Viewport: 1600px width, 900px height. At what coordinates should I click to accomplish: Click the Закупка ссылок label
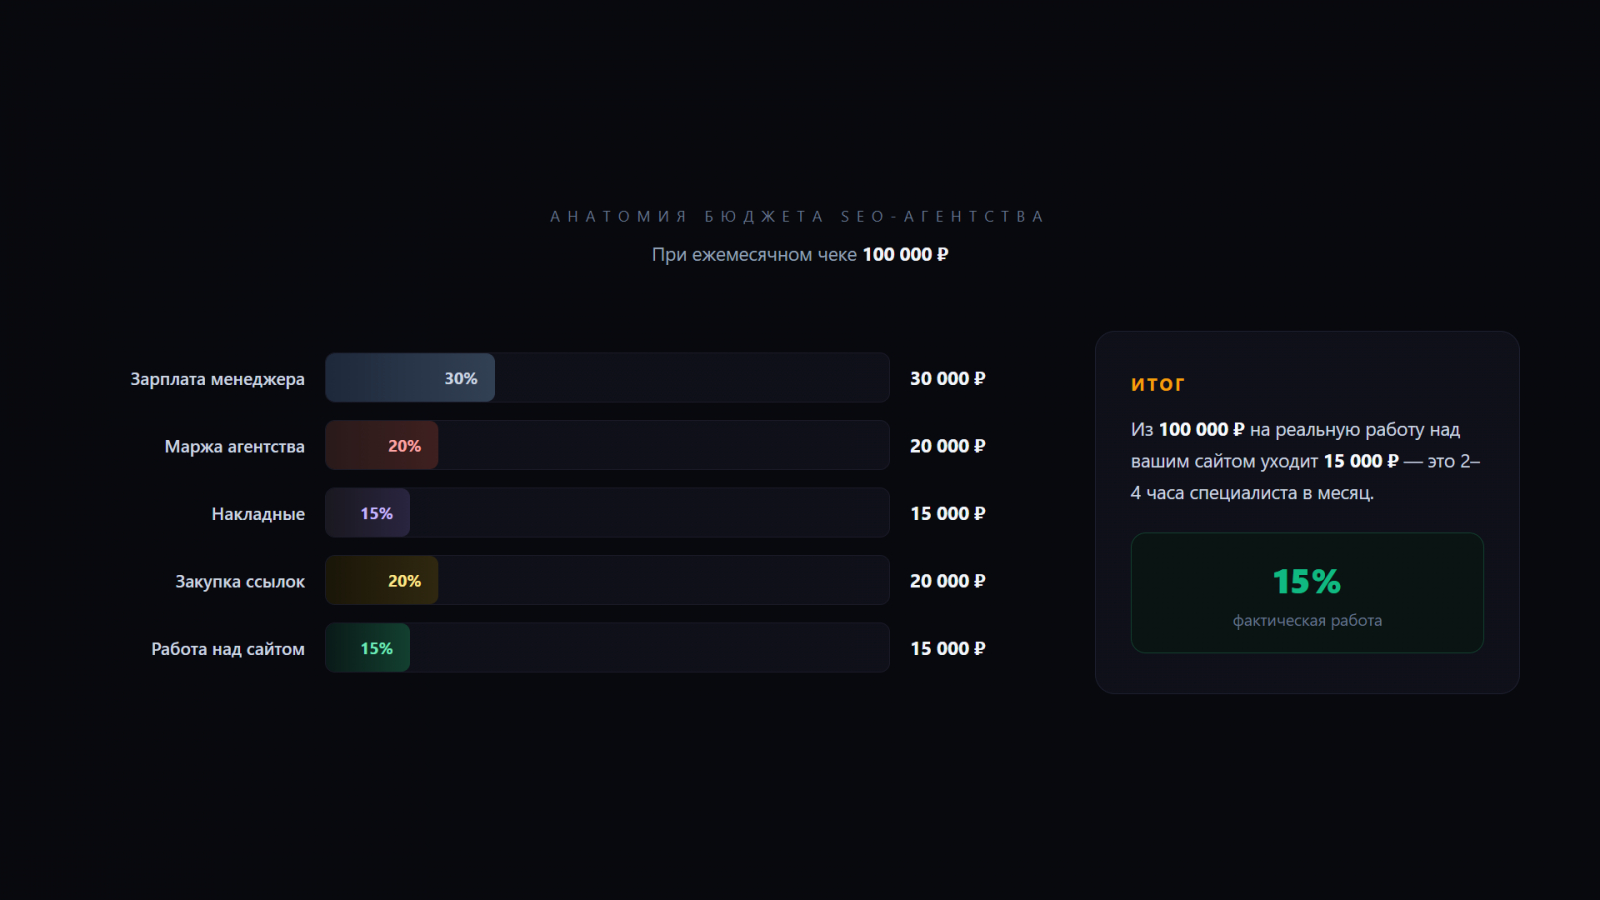pos(240,581)
